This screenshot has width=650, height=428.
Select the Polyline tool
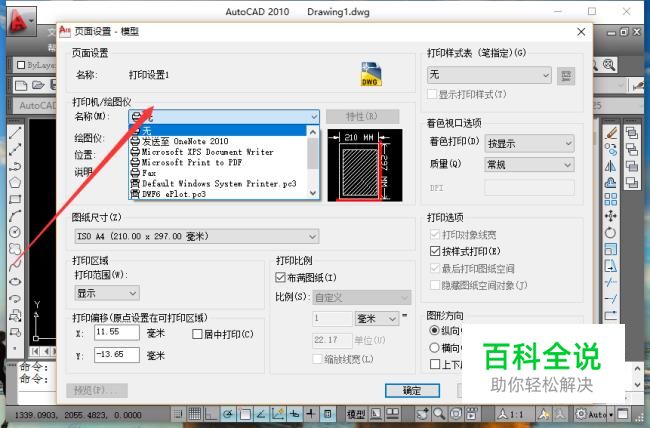click(15, 166)
